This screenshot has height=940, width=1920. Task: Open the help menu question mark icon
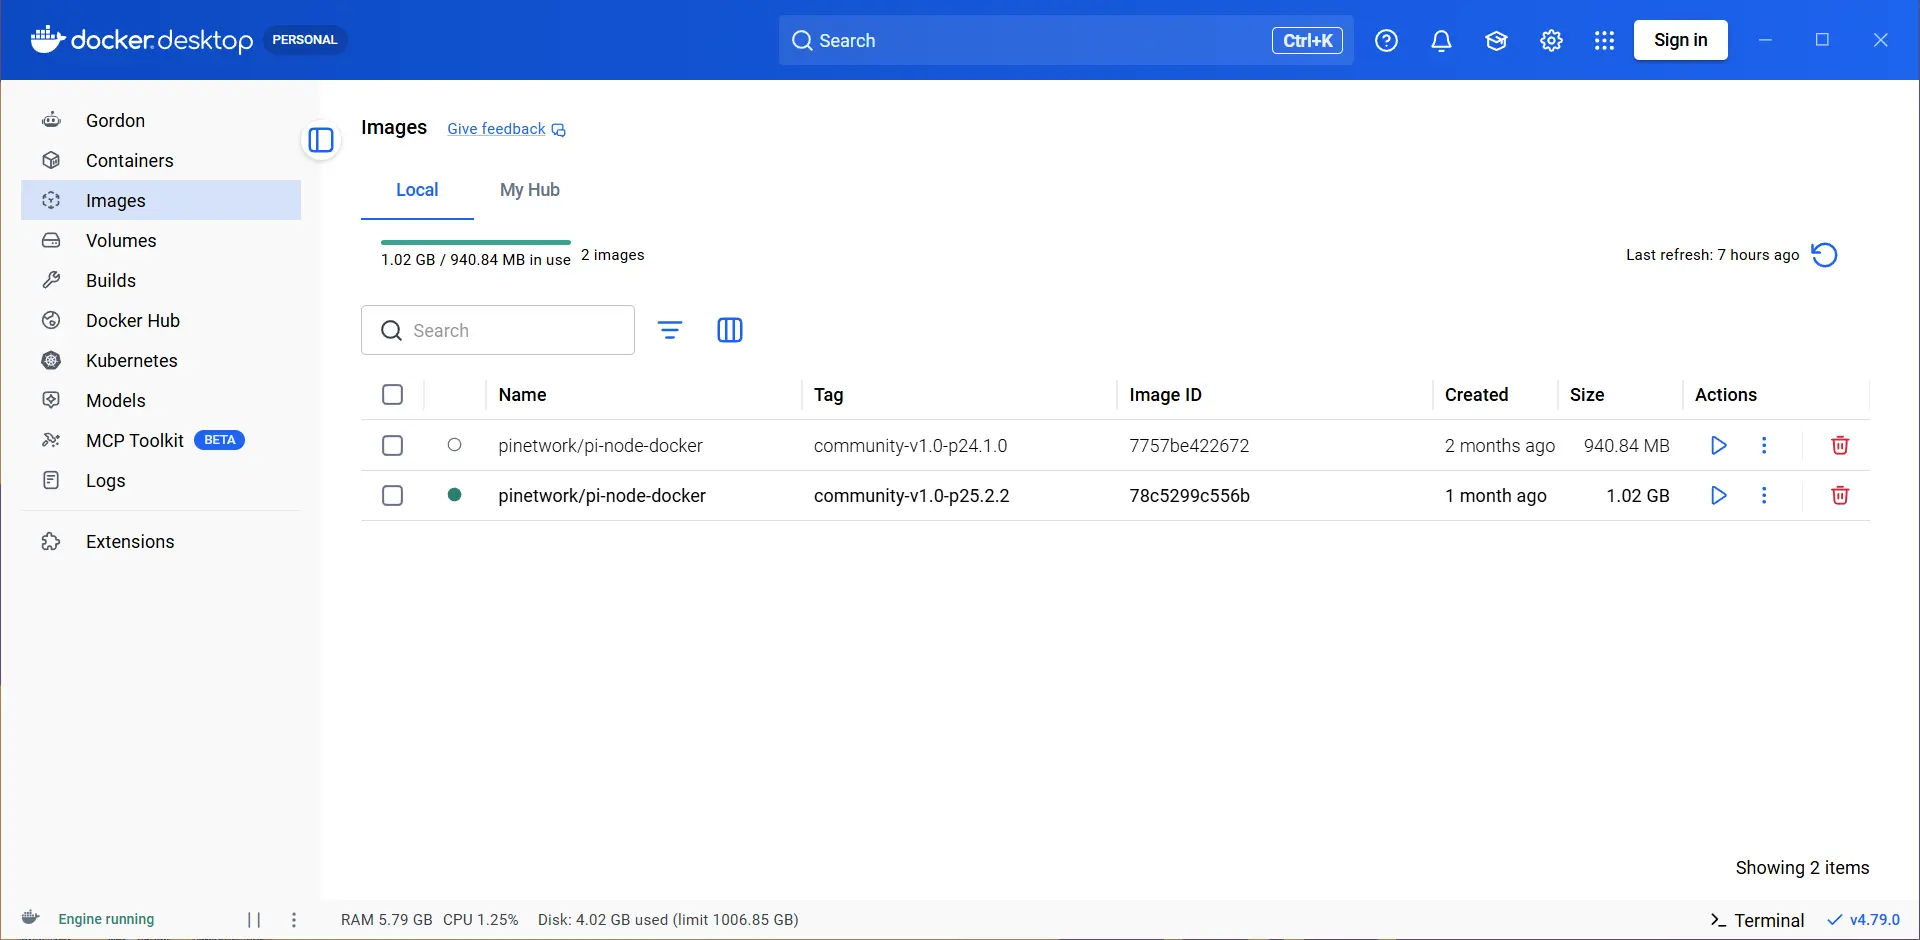[x=1386, y=40]
